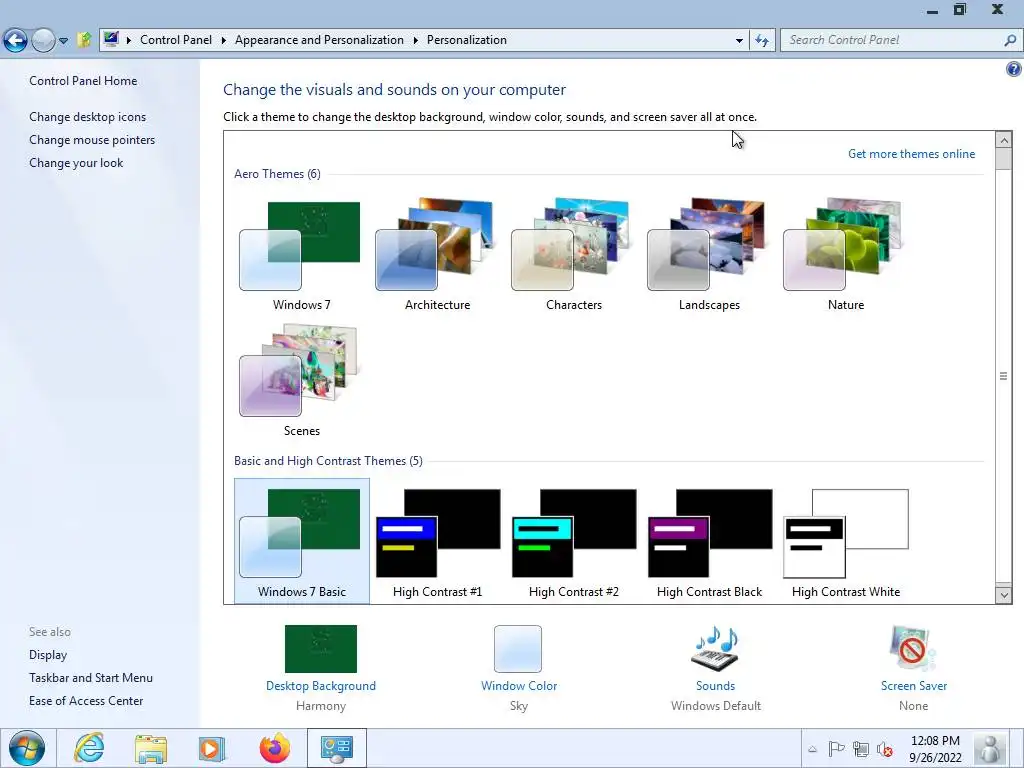Launch Internet Explorer from the taskbar
Screen dimensions: 1024x768
click(x=89, y=748)
